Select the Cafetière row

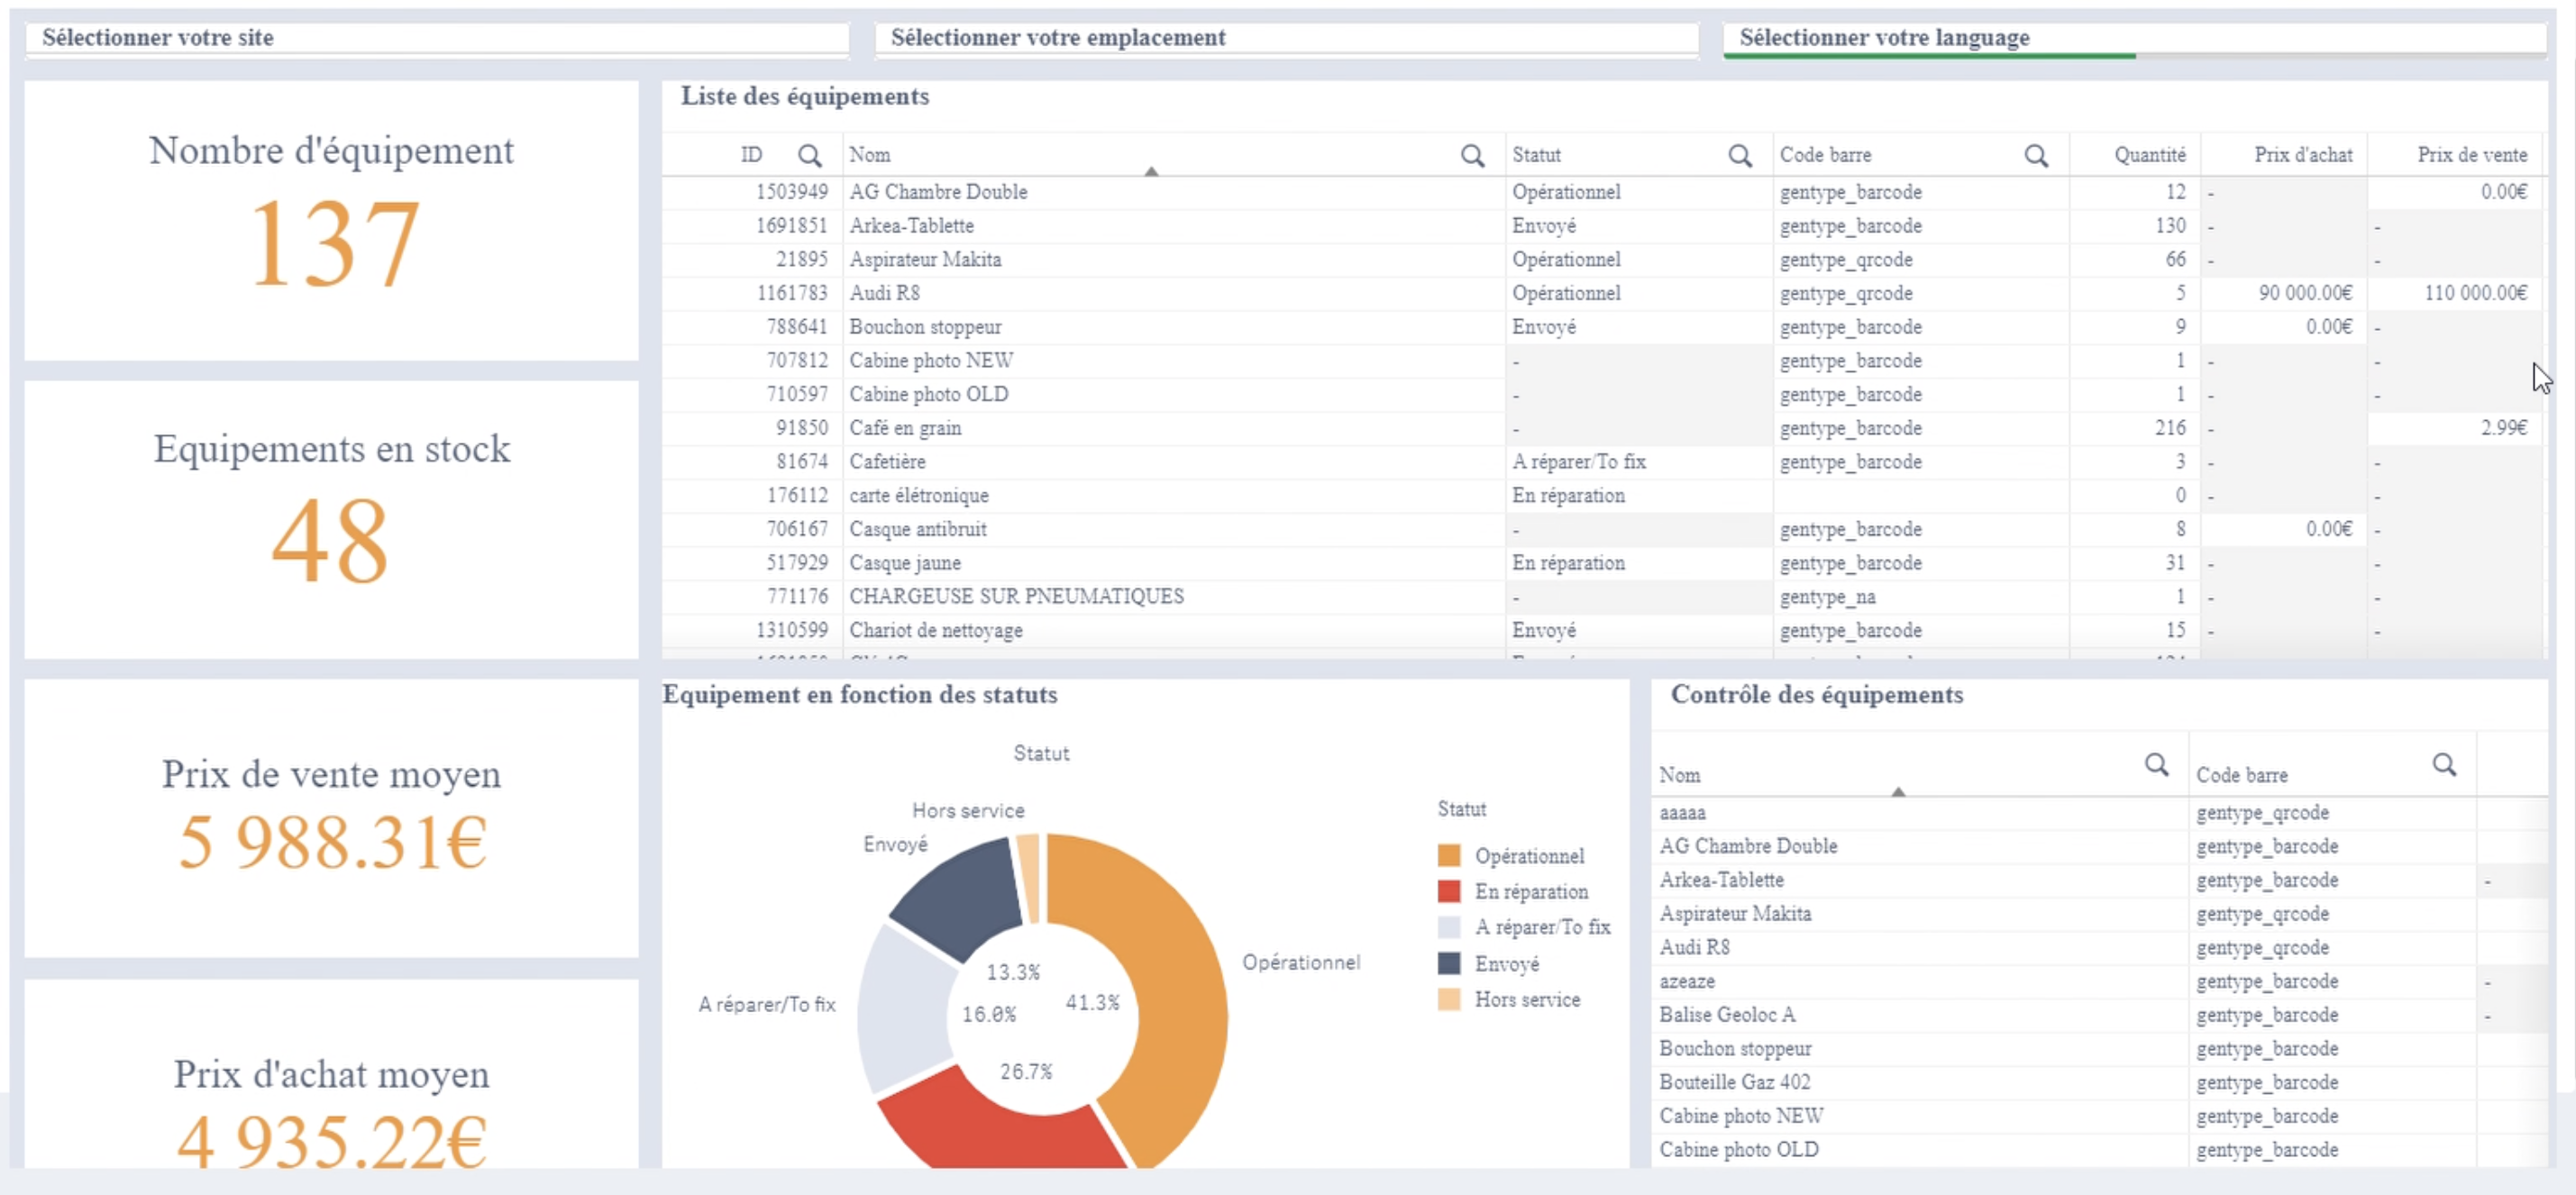[x=1603, y=462]
